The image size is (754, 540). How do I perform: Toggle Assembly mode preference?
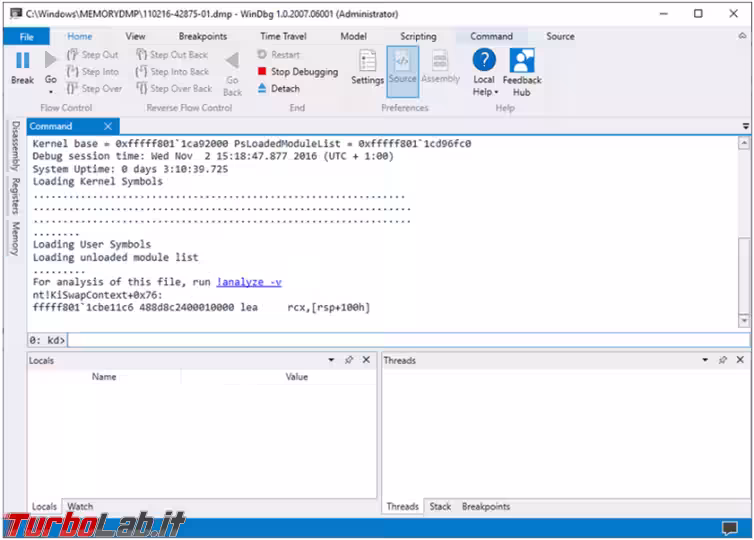coord(440,67)
